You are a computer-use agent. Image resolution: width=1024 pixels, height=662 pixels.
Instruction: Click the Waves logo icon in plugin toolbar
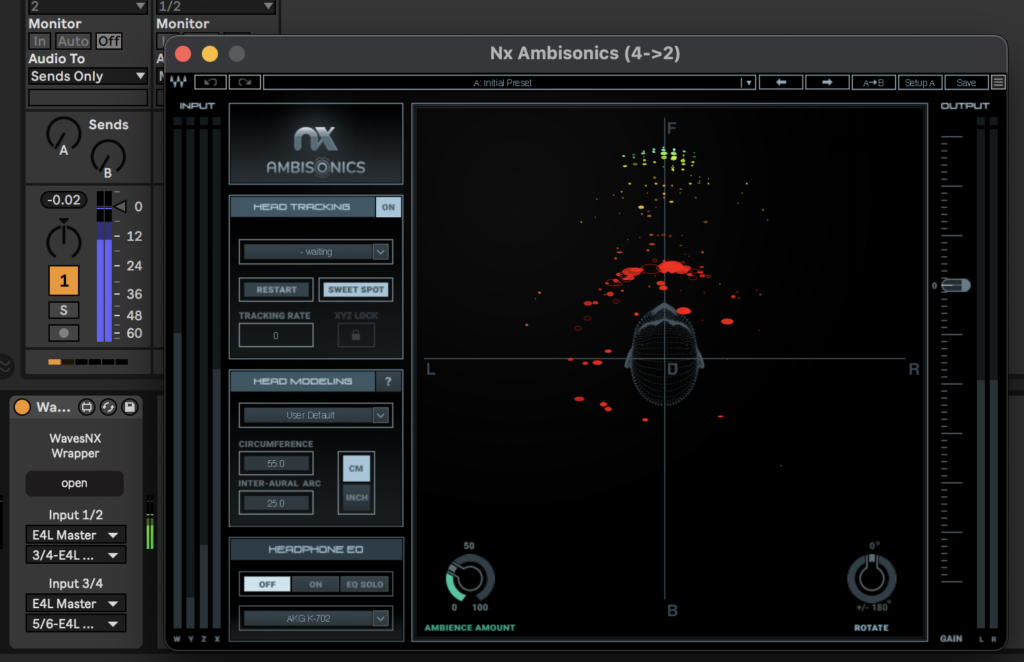tap(179, 83)
